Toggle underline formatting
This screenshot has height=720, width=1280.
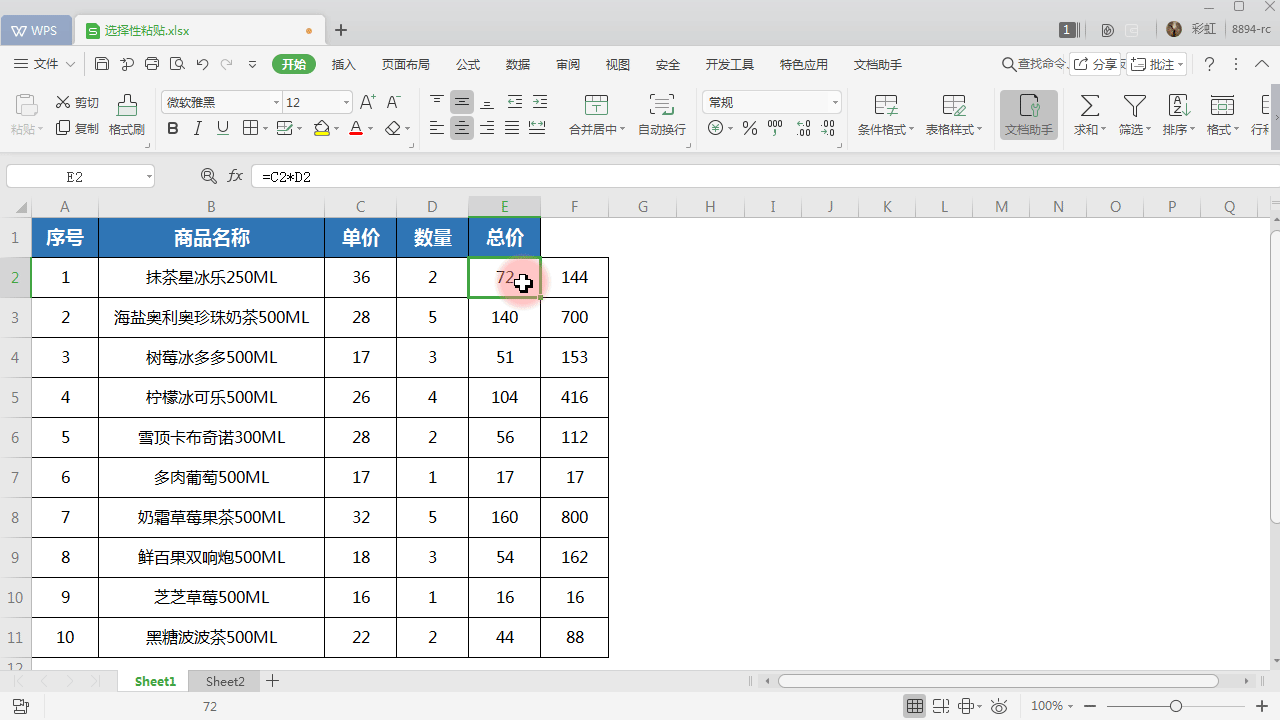click(x=222, y=129)
